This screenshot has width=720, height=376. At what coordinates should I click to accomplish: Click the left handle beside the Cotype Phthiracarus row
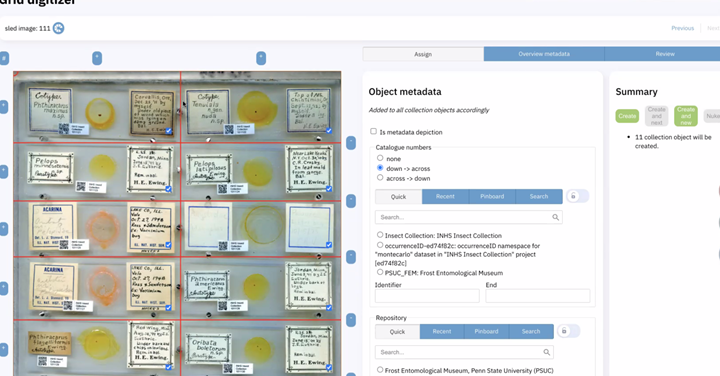4,107
